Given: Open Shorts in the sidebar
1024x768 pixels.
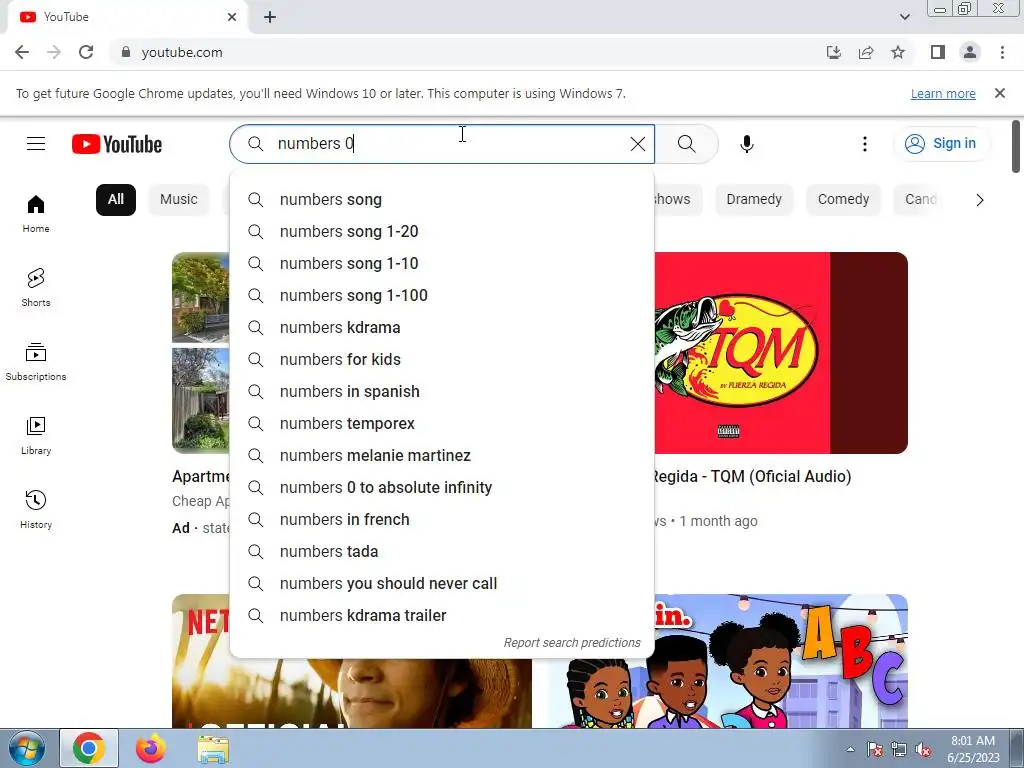Looking at the screenshot, I should (36, 287).
